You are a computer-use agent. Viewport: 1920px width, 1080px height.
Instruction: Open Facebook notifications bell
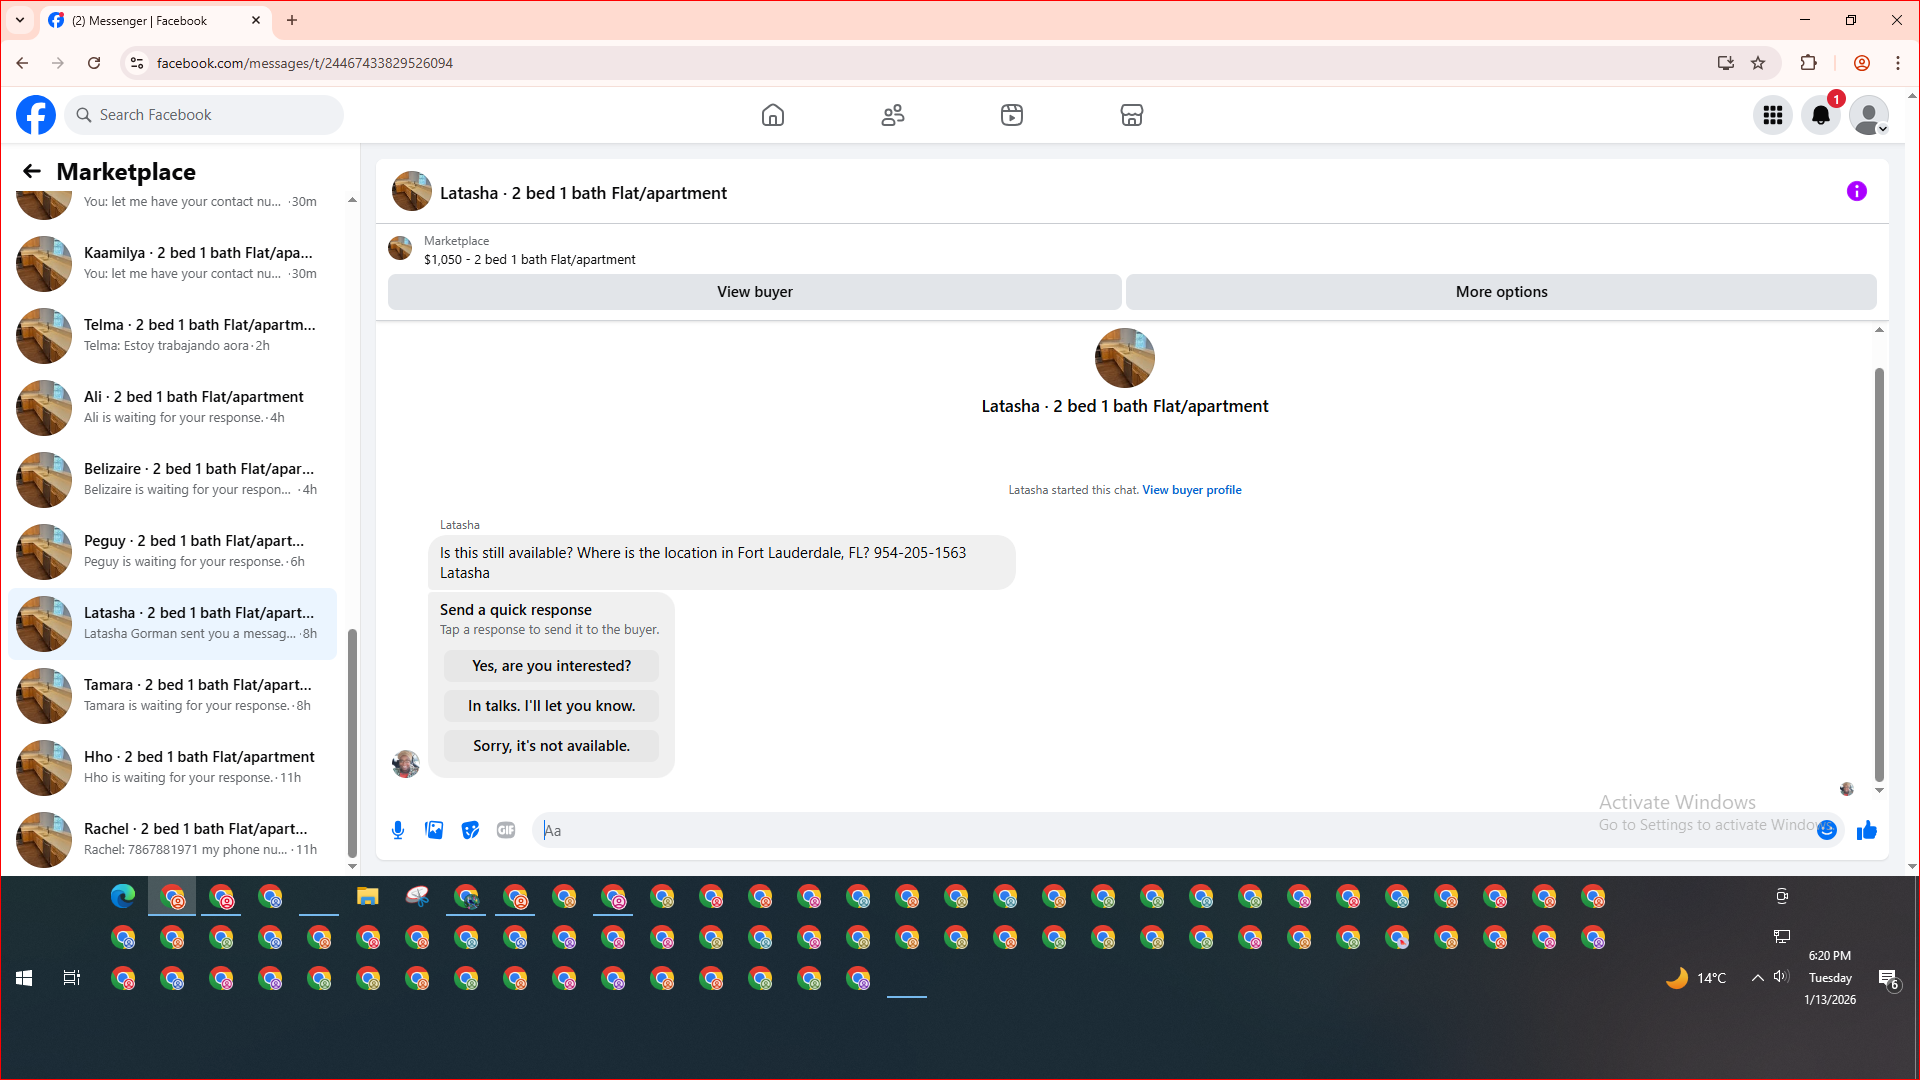pos(1820,115)
